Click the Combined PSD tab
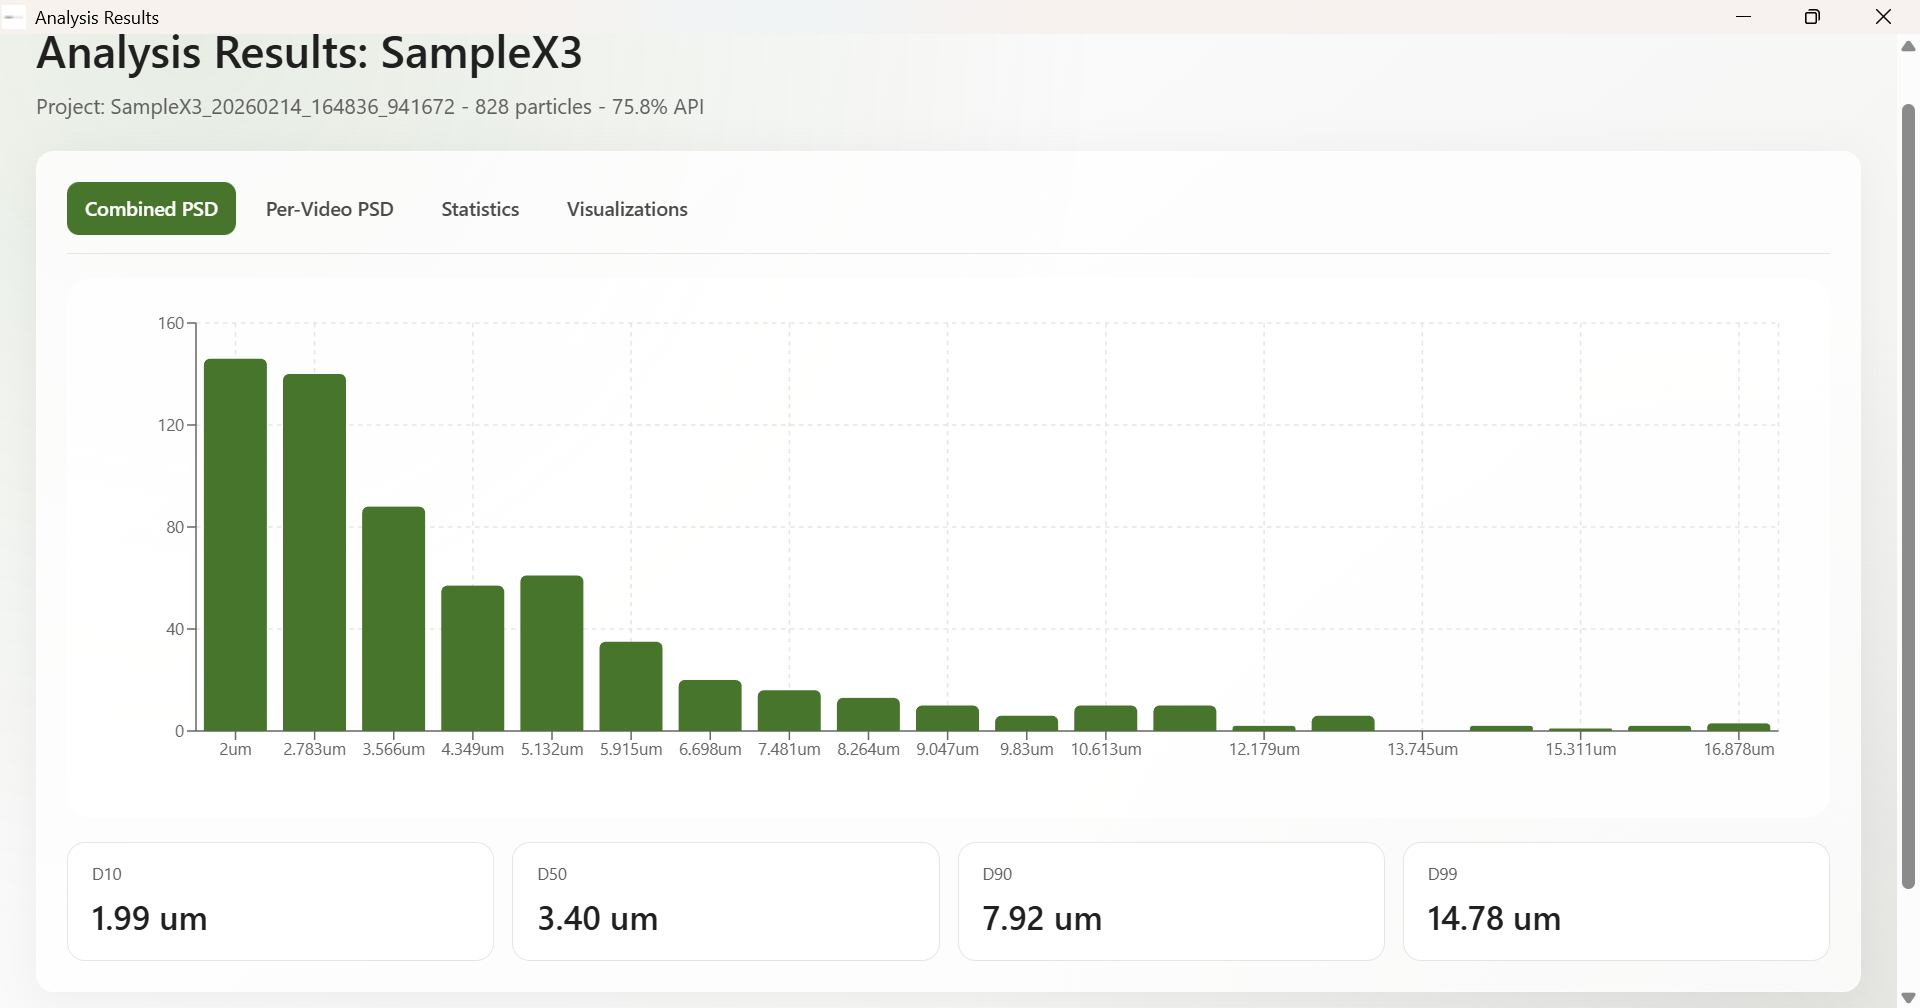1920x1008 pixels. tap(151, 209)
